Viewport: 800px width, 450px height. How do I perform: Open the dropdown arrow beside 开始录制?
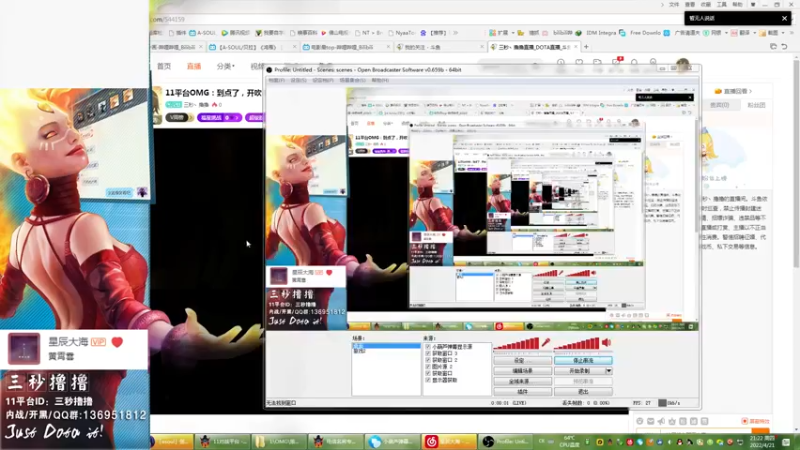[x=609, y=371]
